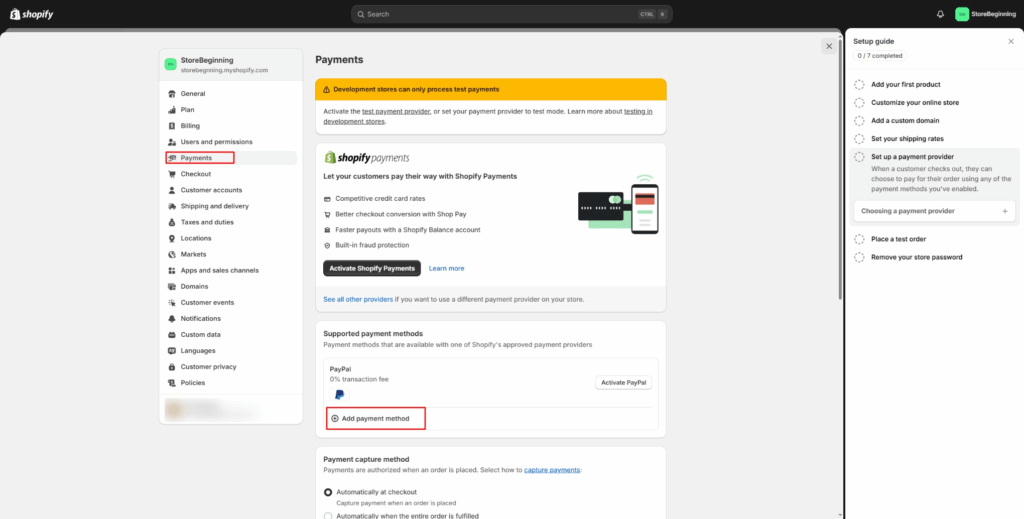Click the Search input field
Viewport: 1024px width, 519px height.
(510, 14)
